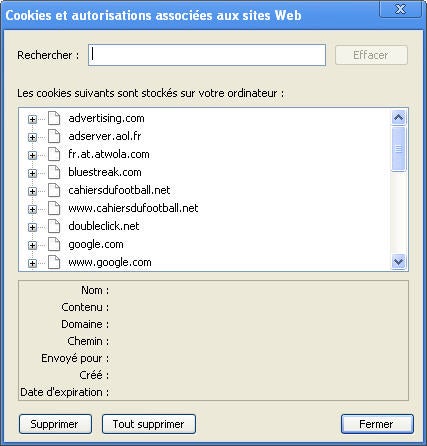Click the Fermer button
The width and height of the screenshot is (427, 446).
[x=377, y=424]
